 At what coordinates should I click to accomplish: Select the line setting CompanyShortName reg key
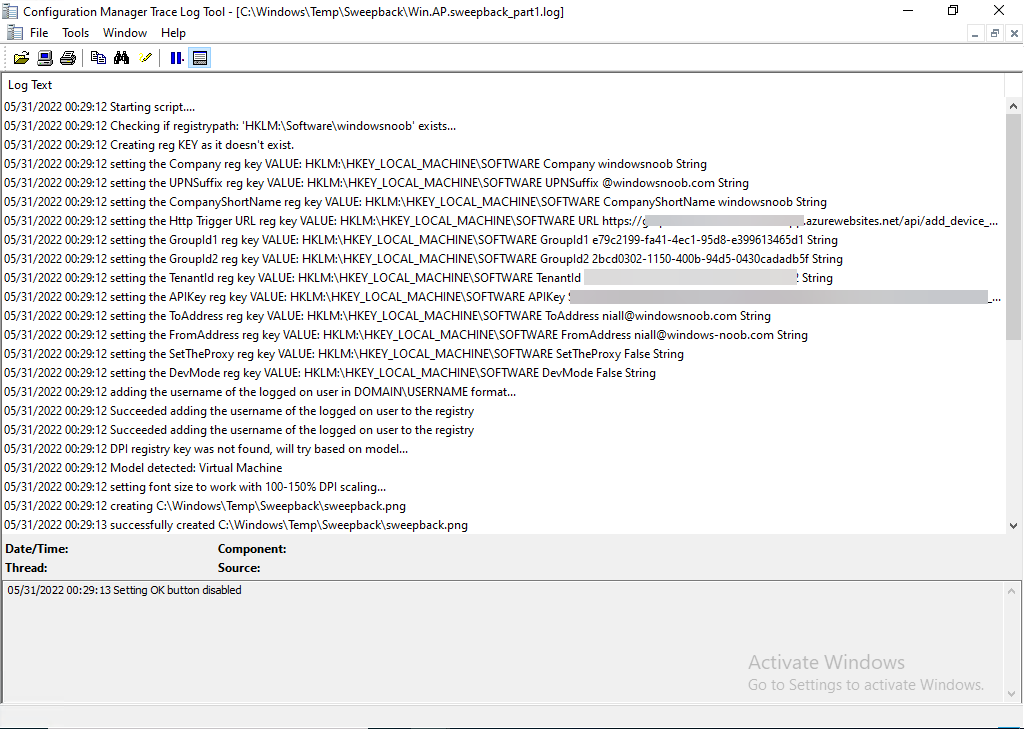click(503, 202)
